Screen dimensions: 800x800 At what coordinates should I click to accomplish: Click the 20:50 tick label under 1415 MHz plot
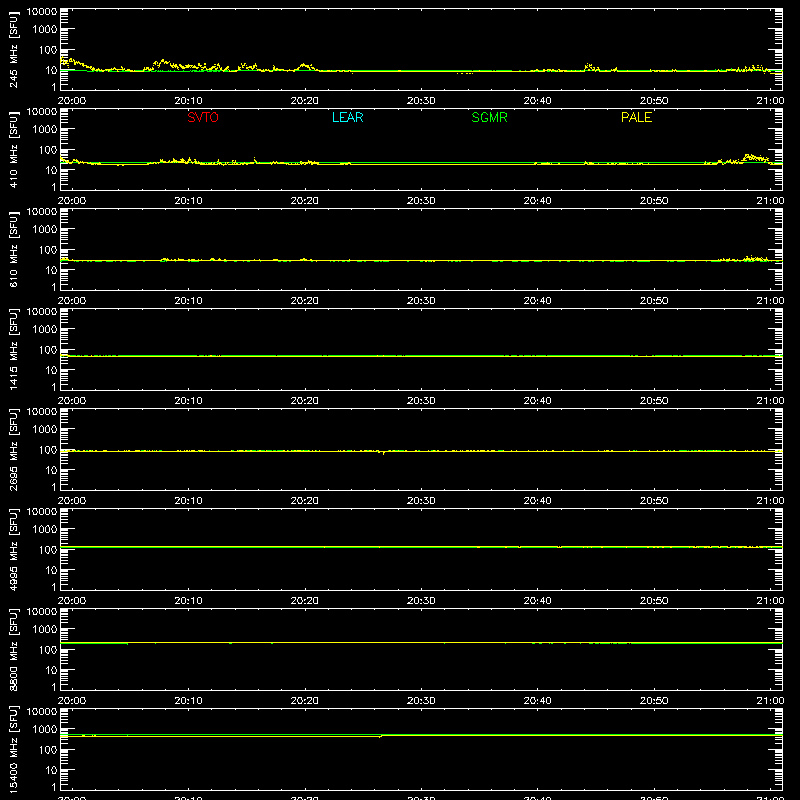point(654,401)
